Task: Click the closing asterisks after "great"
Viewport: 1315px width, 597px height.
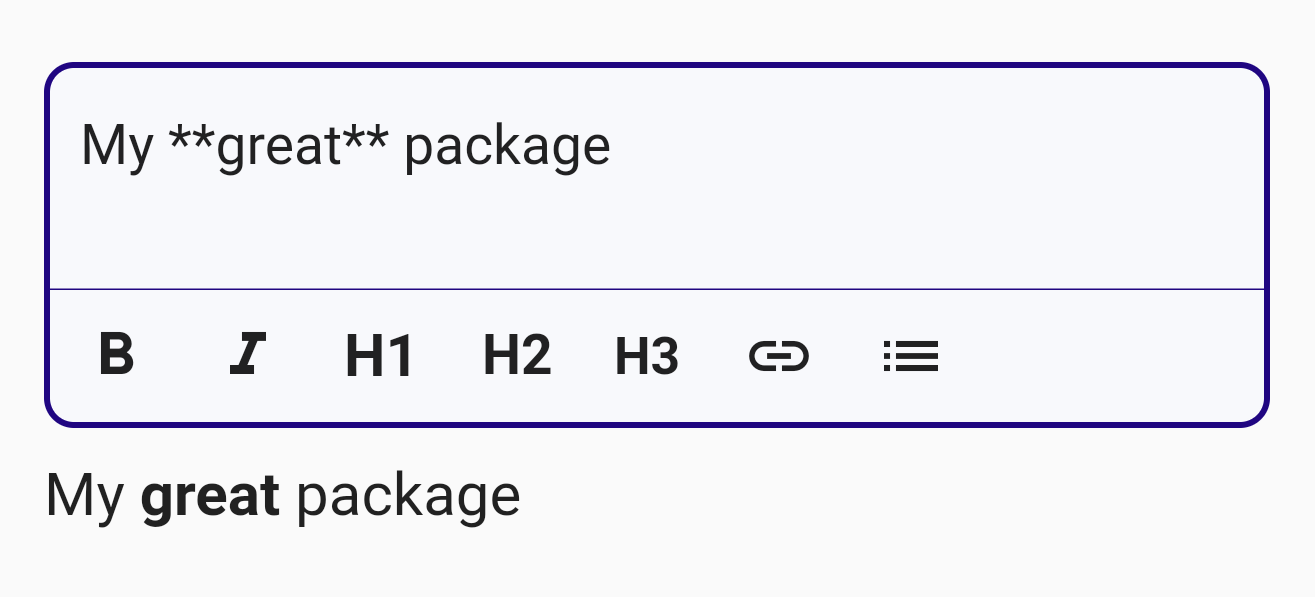Action: coord(367,140)
